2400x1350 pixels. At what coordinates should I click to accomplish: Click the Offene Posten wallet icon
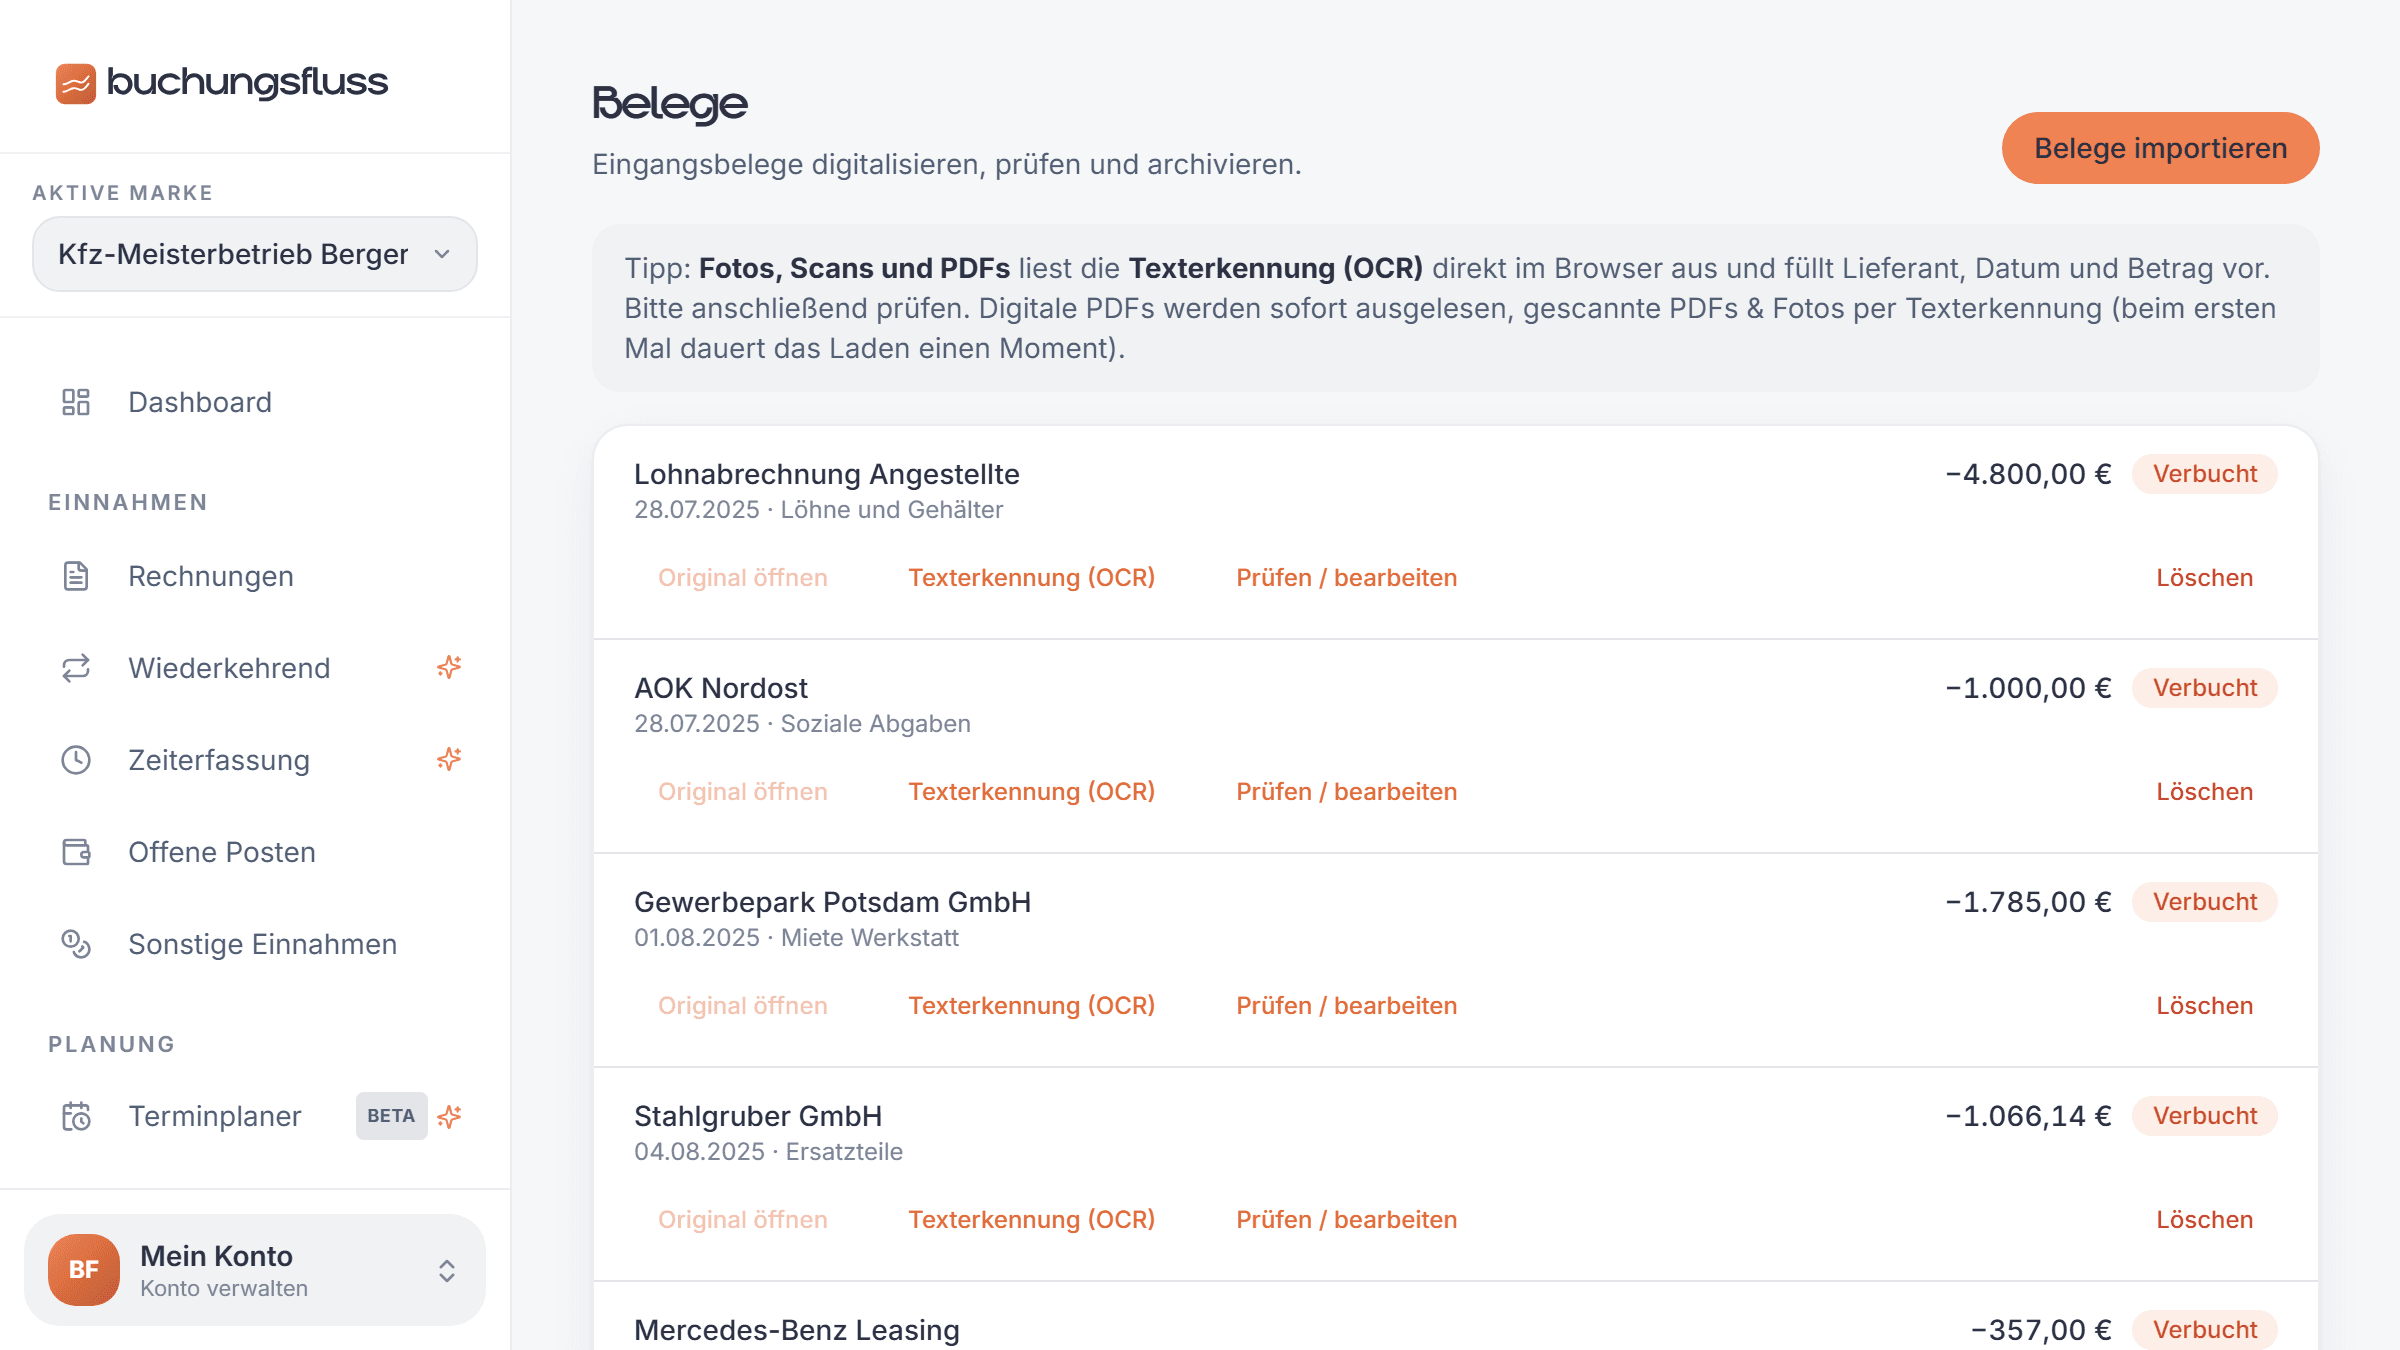coord(76,852)
